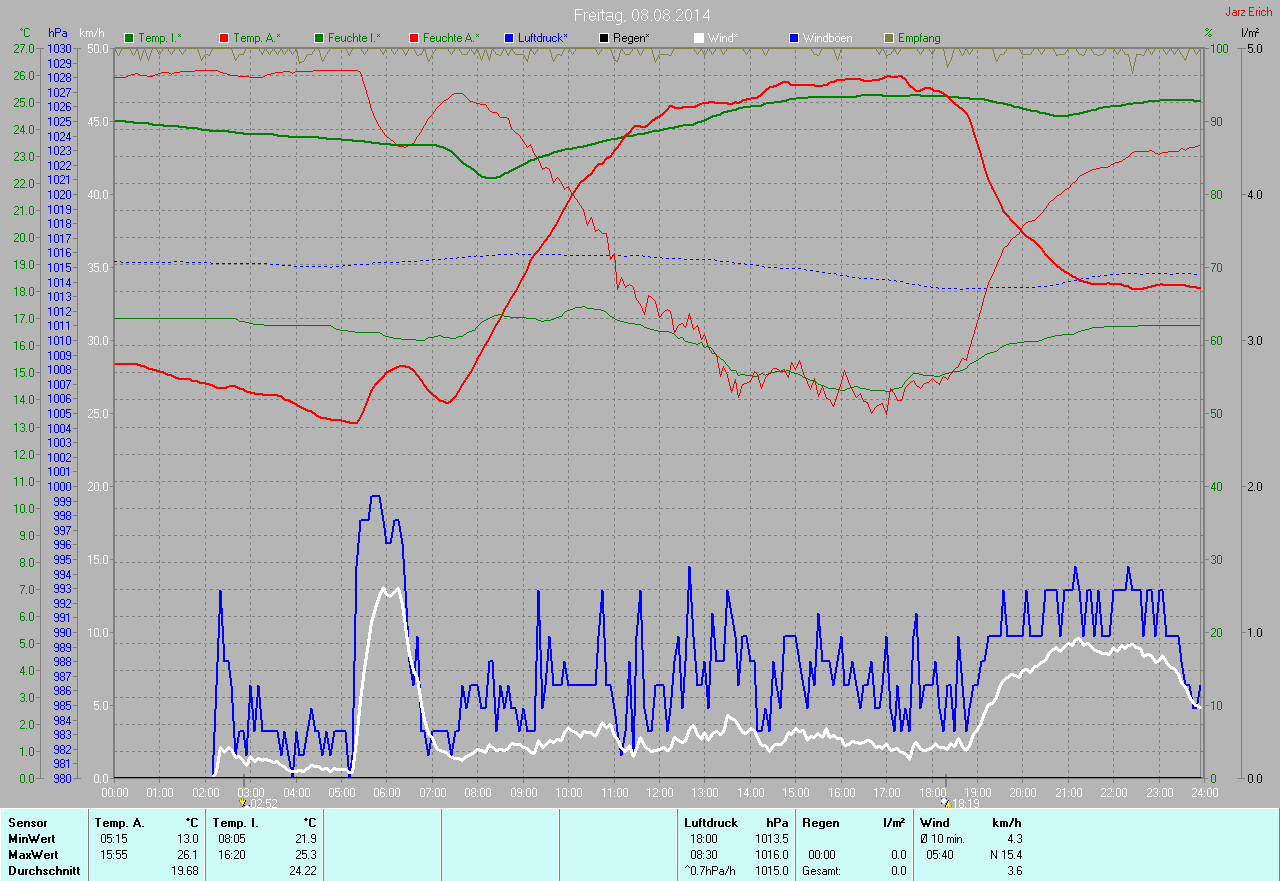1280x881 pixels.
Task: Click the date title Freitag, 08.08.2014
Action: pyautogui.click(x=642, y=15)
